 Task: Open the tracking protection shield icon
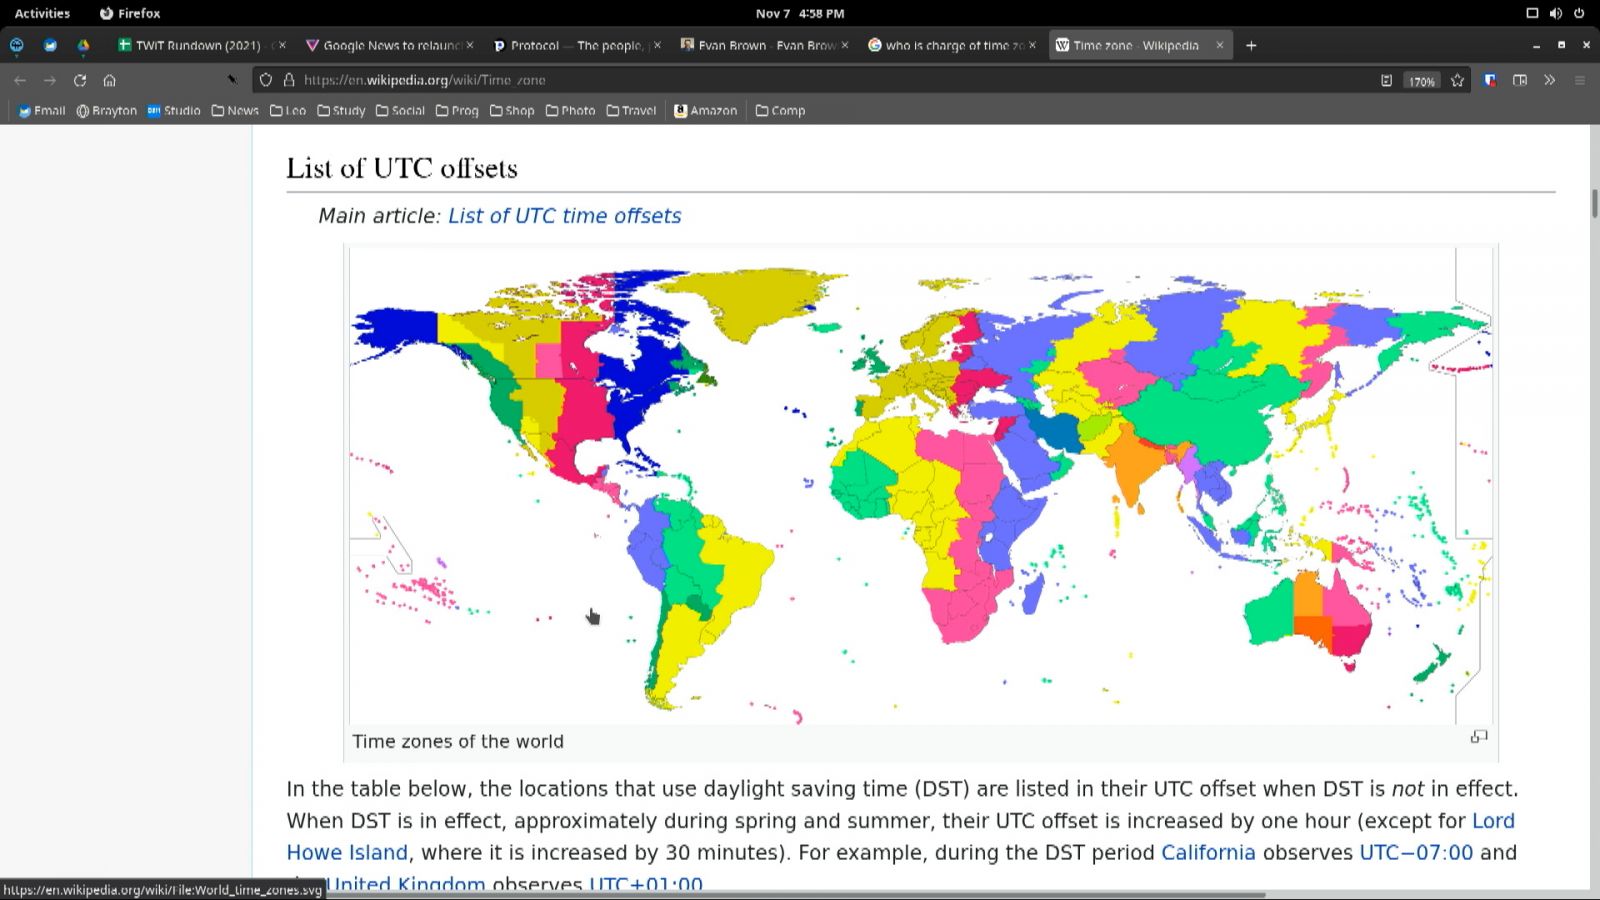tap(266, 80)
